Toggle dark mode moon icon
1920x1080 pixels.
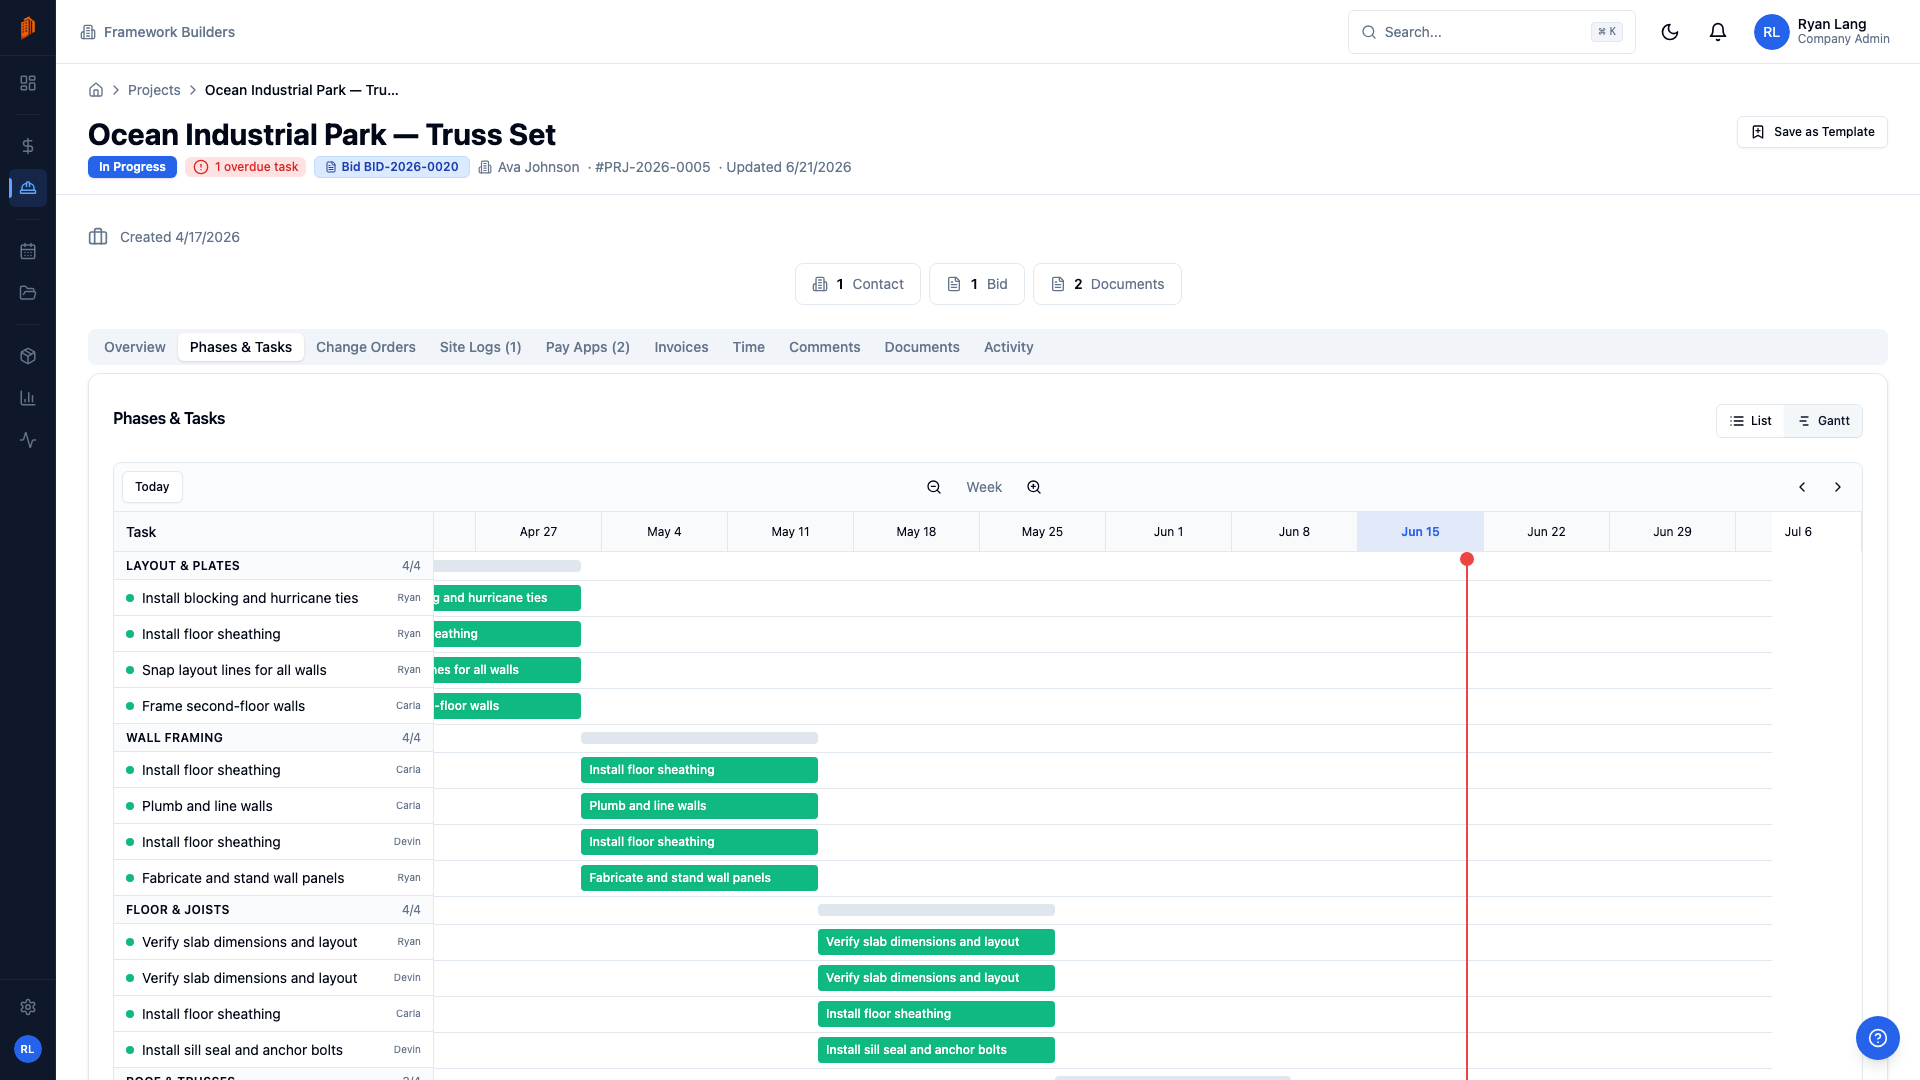point(1670,32)
